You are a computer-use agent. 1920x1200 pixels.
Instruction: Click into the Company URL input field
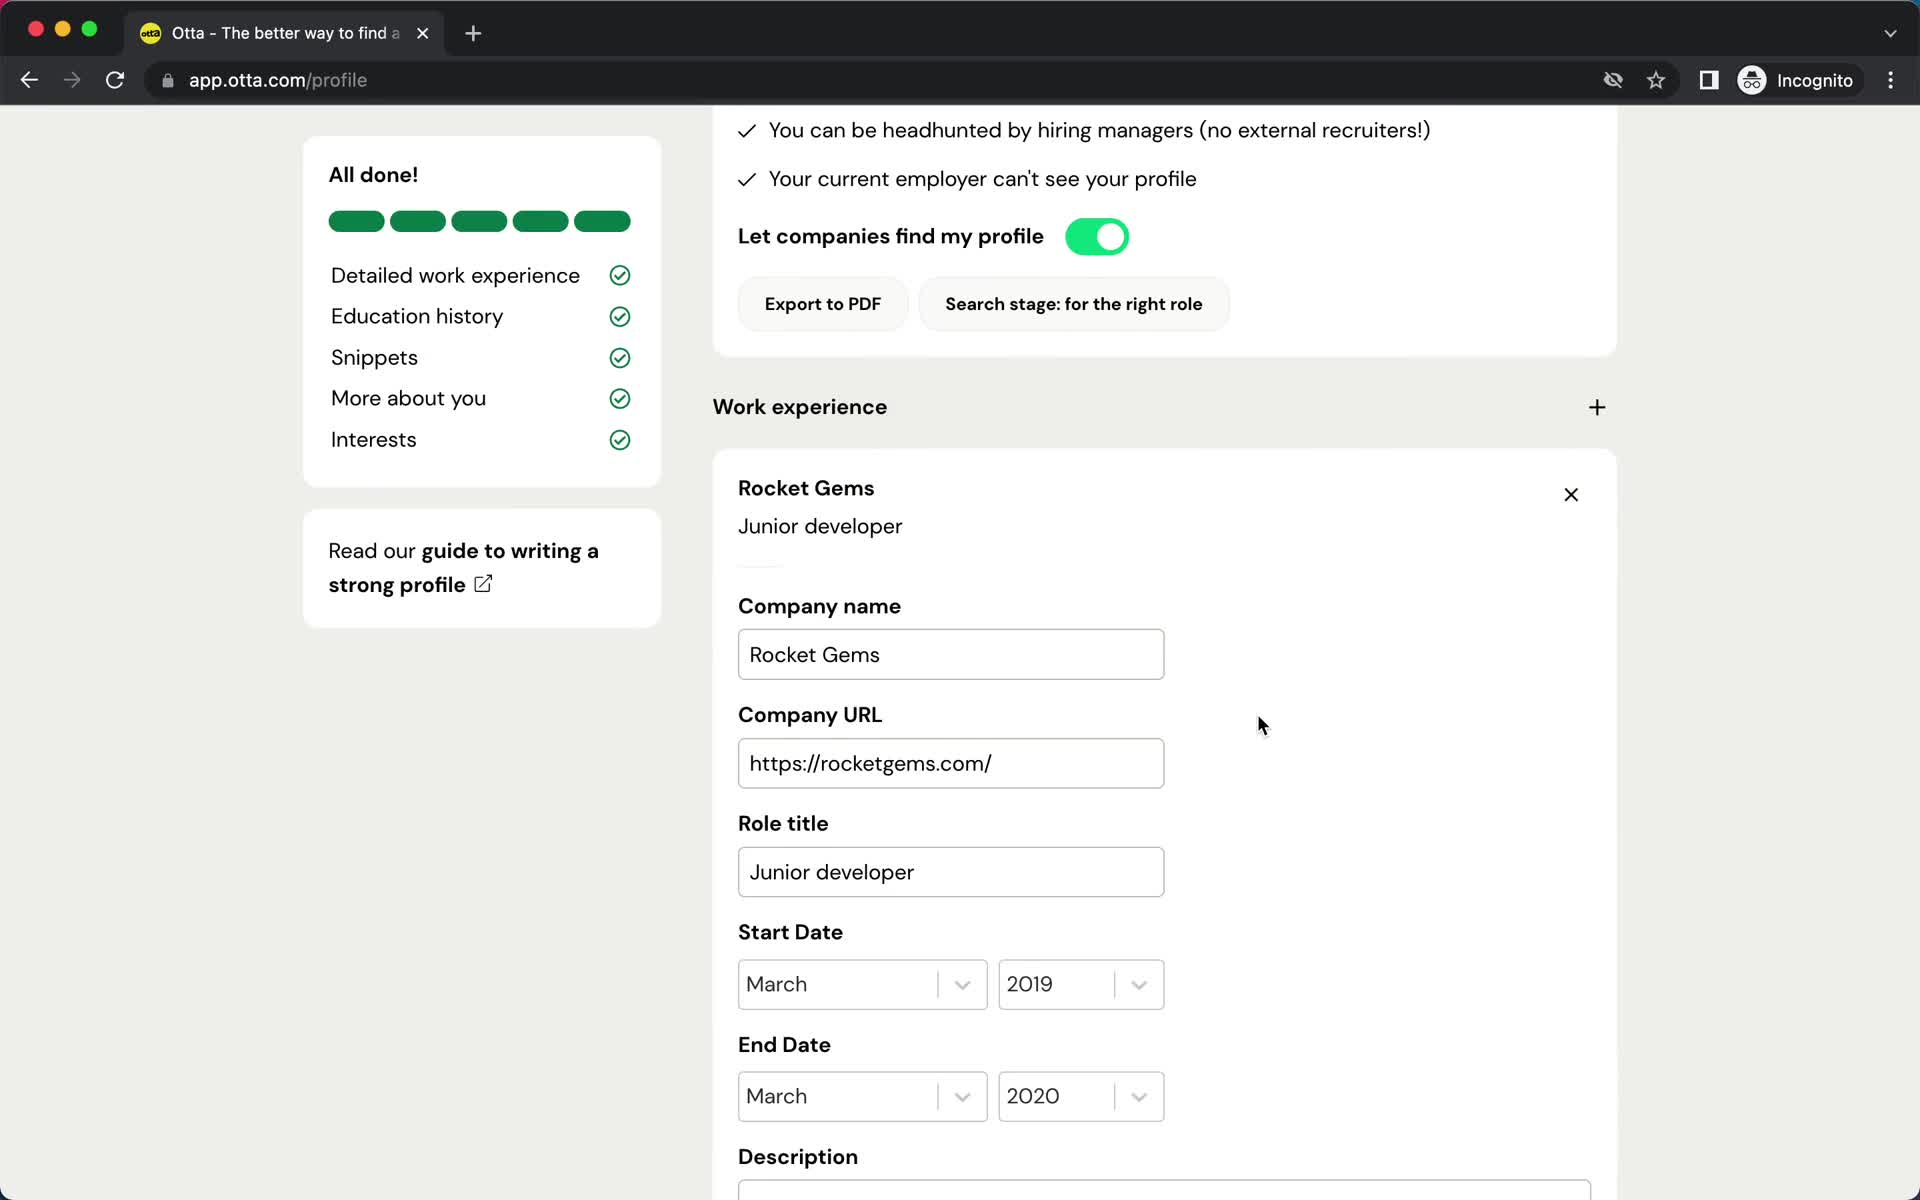click(x=951, y=762)
